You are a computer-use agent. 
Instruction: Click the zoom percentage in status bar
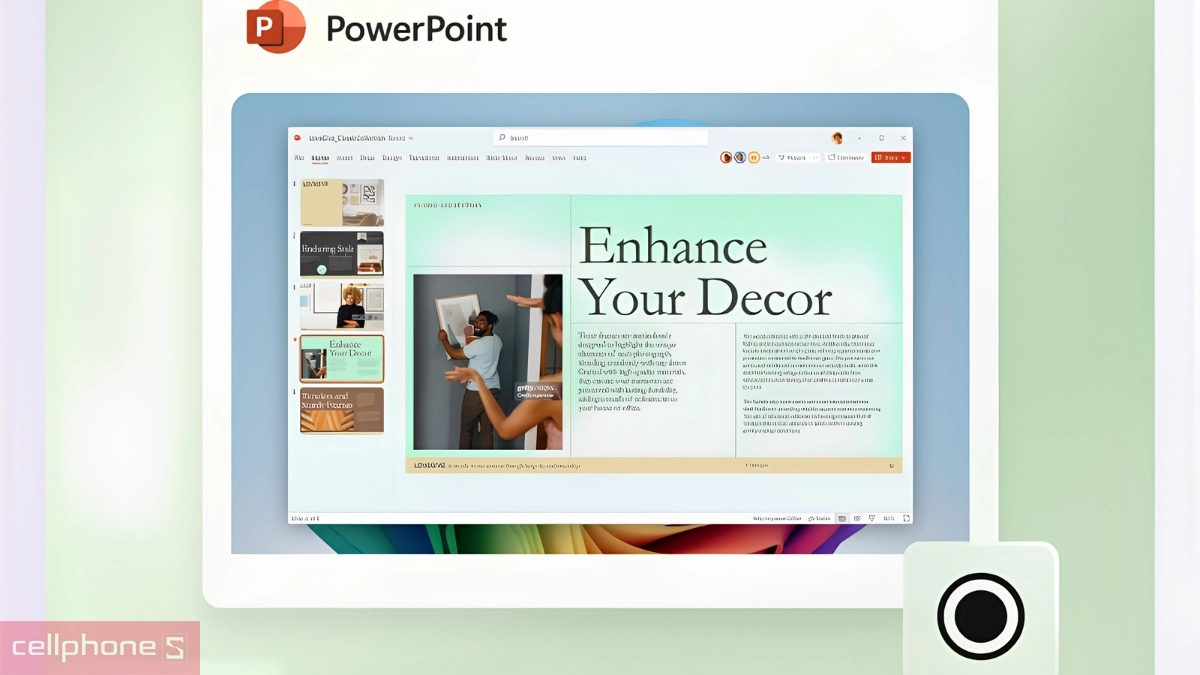(889, 518)
